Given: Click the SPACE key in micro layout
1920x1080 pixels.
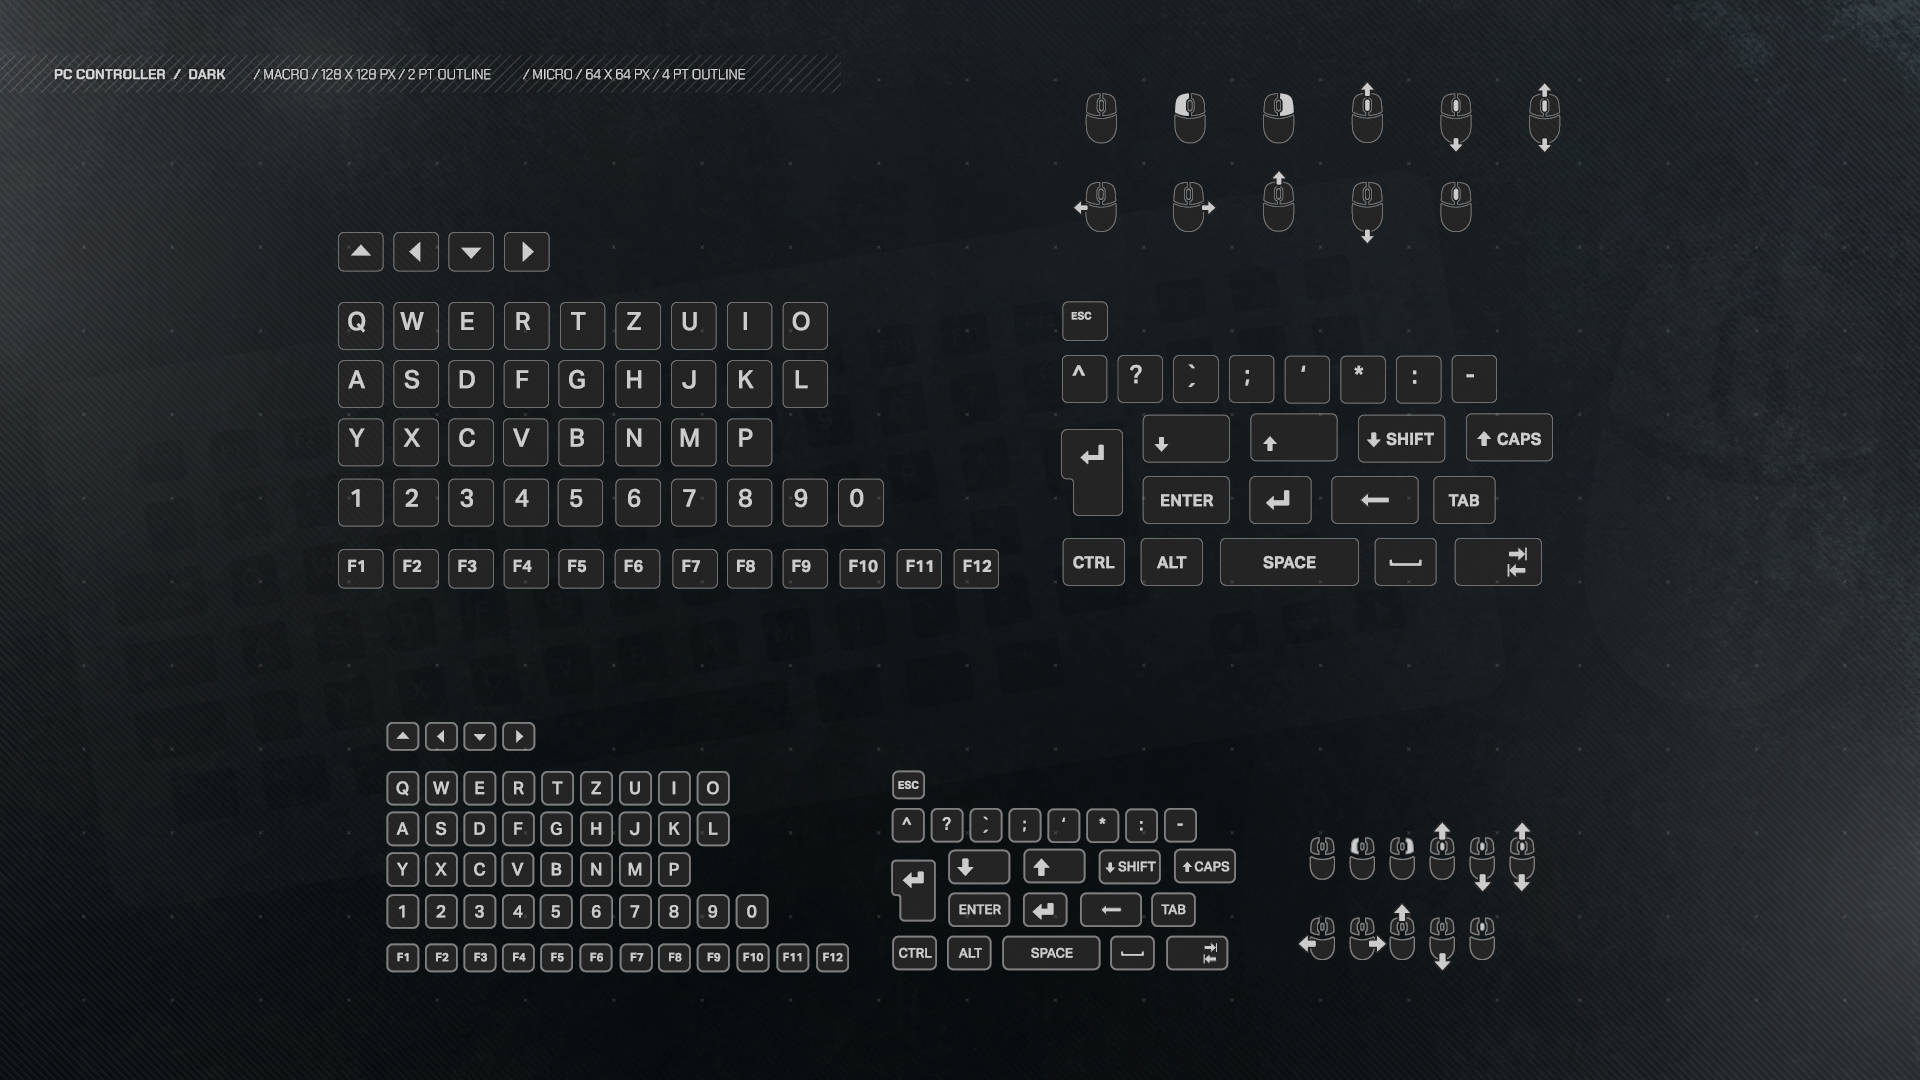Looking at the screenshot, I should pos(1051,952).
